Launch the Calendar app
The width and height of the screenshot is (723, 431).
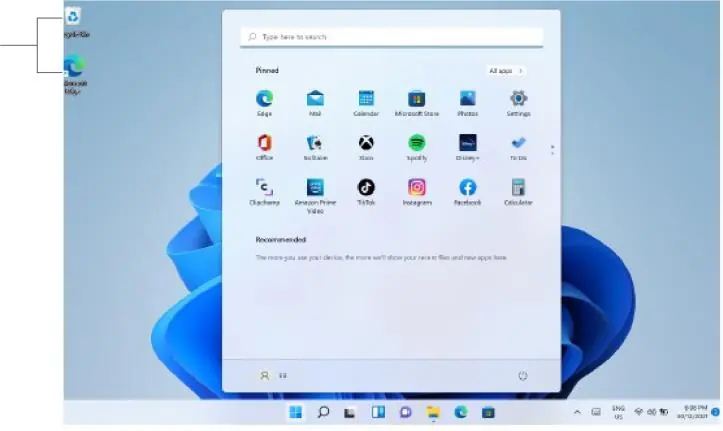(366, 103)
